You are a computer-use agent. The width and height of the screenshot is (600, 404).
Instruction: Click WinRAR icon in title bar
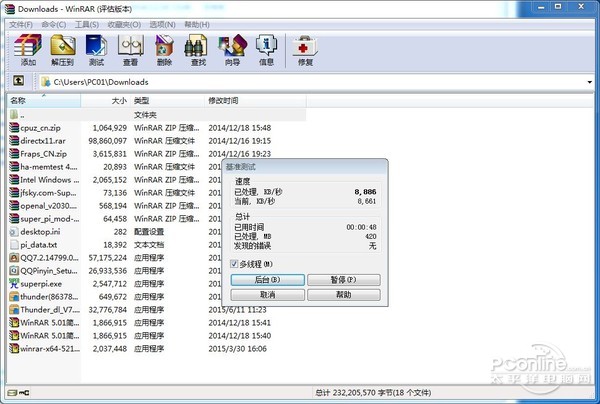click(10, 8)
